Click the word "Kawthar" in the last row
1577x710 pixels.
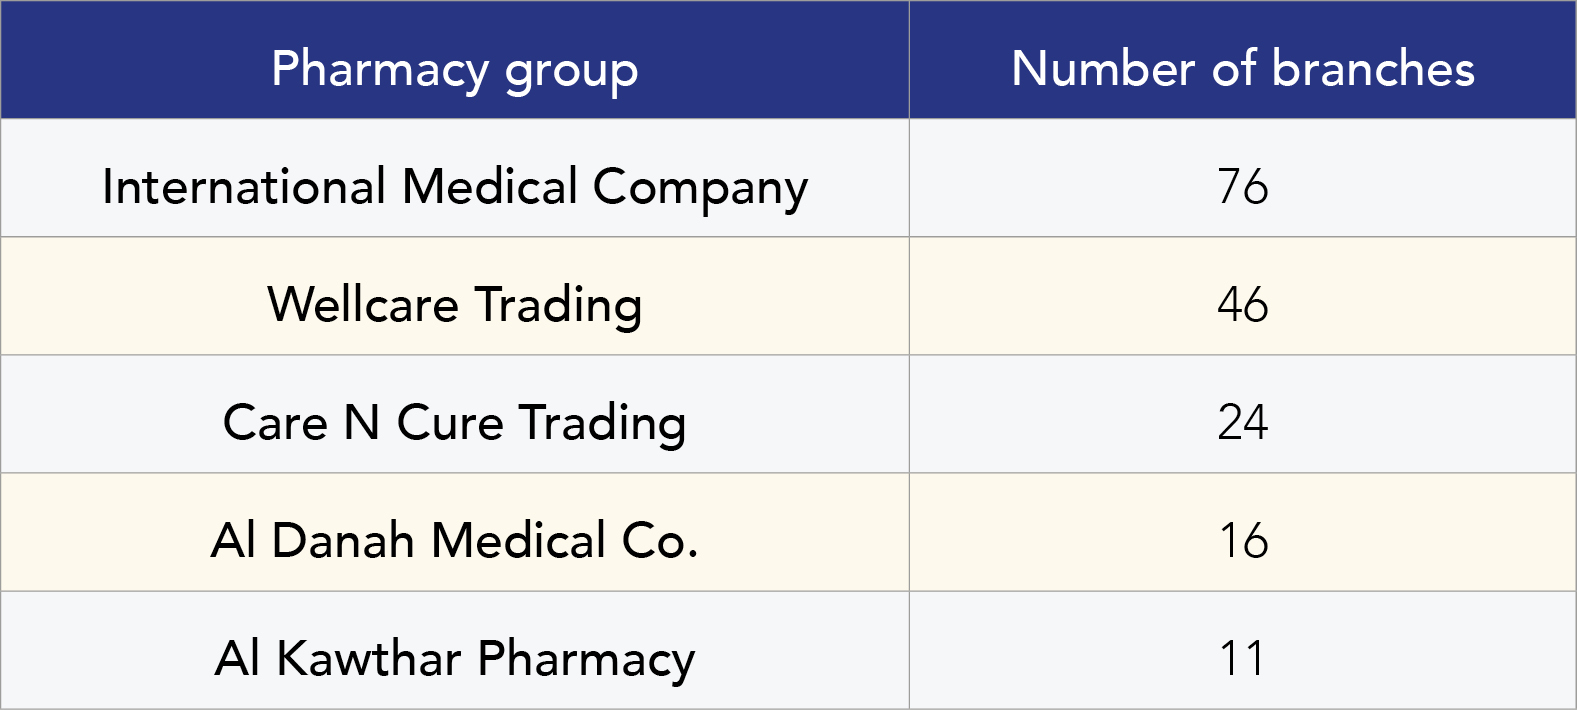click(x=368, y=658)
